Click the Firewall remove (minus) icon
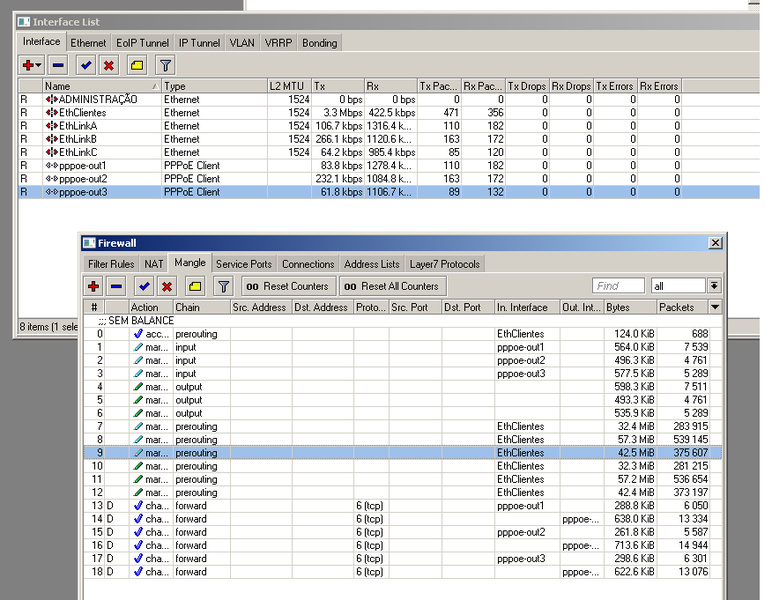This screenshot has height=600, width=772. 117,286
